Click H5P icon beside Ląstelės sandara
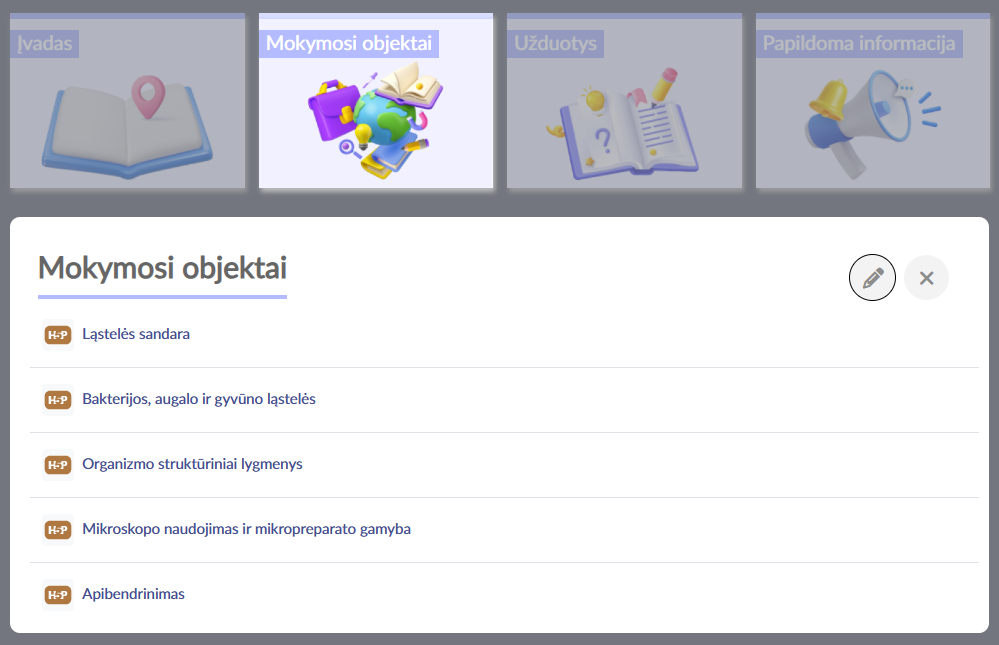Viewport: 999px width, 645px height. (58, 335)
